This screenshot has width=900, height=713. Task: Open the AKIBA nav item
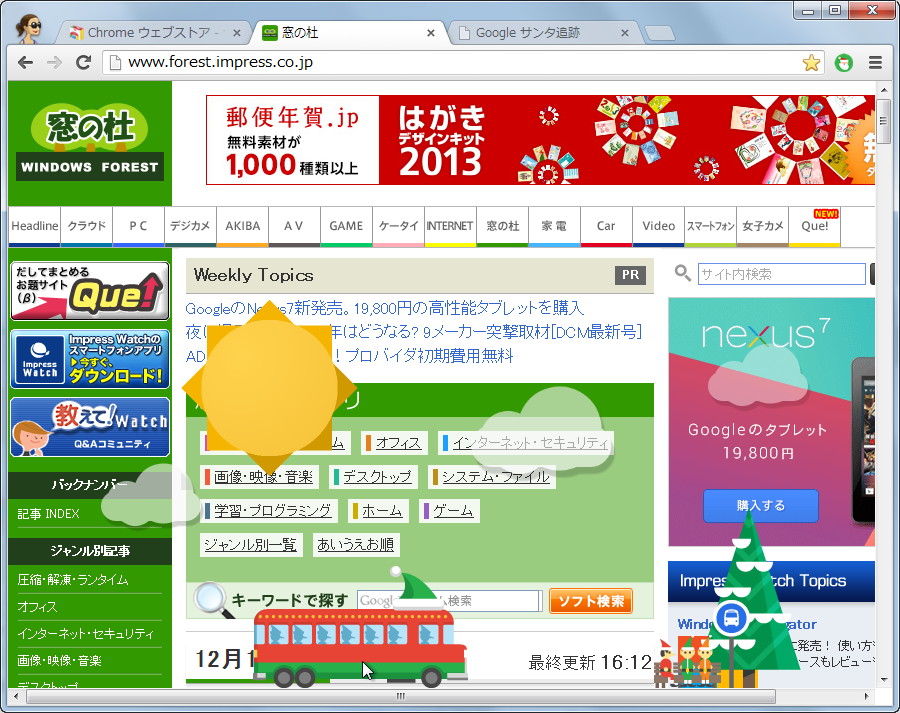pyautogui.click(x=242, y=226)
